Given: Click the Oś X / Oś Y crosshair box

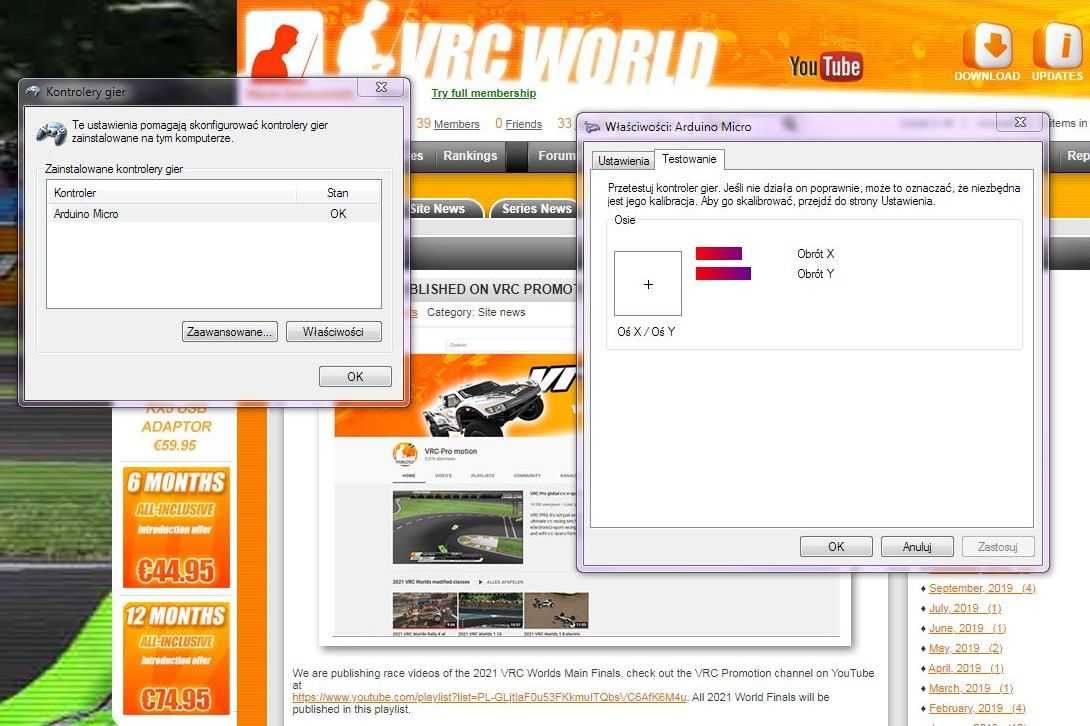Looking at the screenshot, I should [x=648, y=284].
